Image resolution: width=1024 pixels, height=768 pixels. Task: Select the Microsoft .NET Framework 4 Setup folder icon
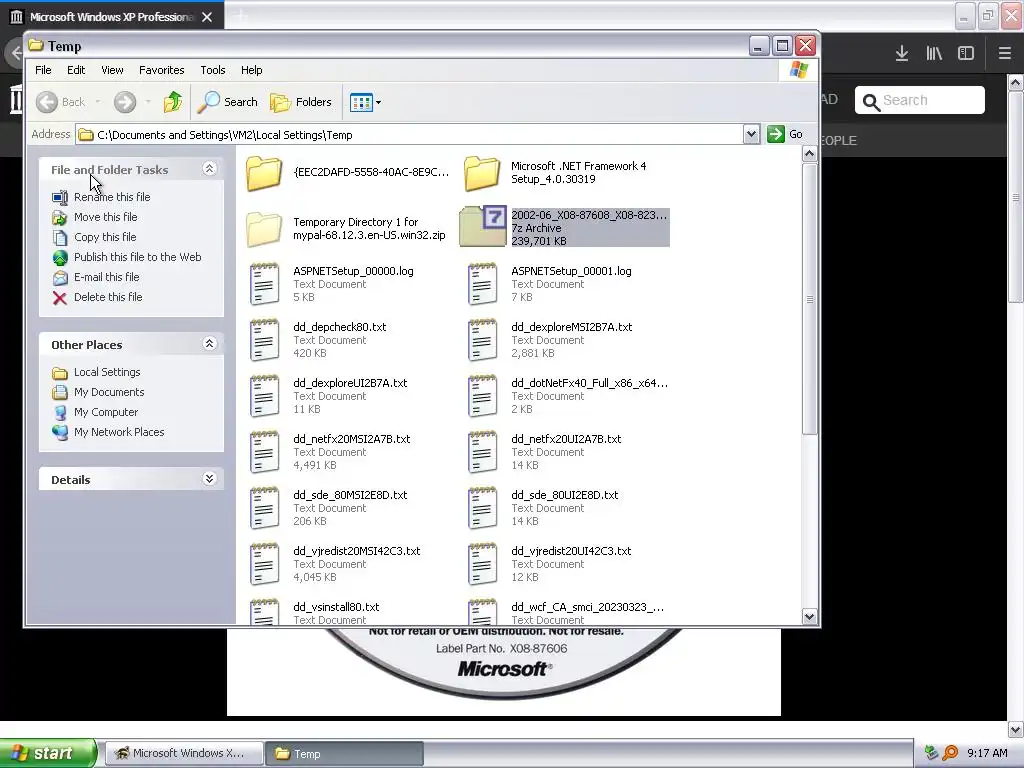click(482, 173)
